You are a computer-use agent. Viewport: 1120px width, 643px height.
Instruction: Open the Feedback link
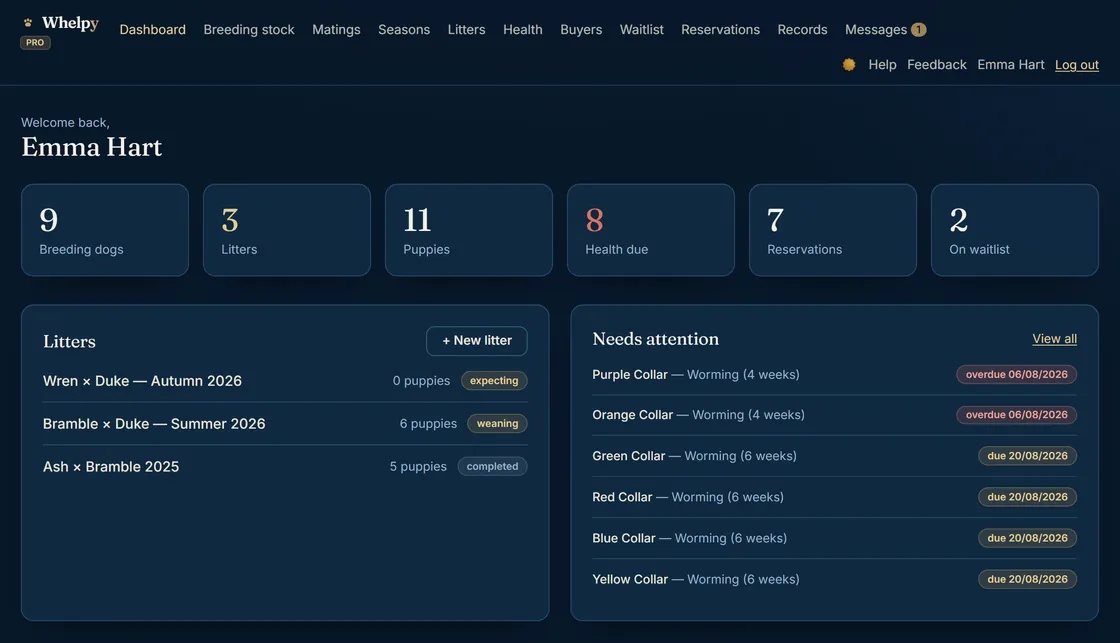pos(936,64)
